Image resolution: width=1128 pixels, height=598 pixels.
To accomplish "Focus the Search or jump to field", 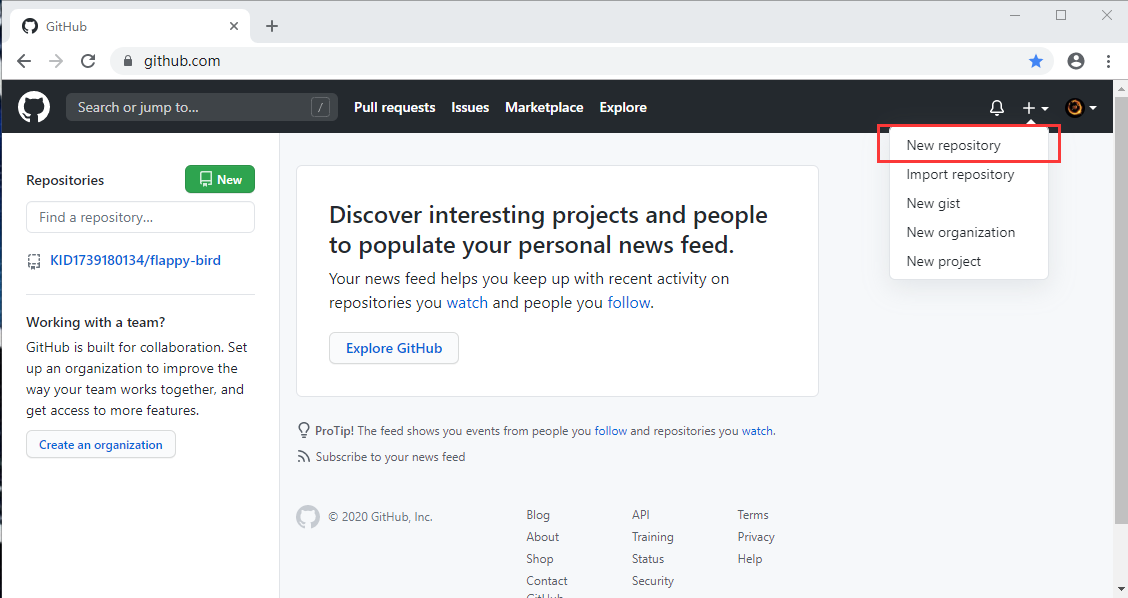I will click(x=201, y=107).
